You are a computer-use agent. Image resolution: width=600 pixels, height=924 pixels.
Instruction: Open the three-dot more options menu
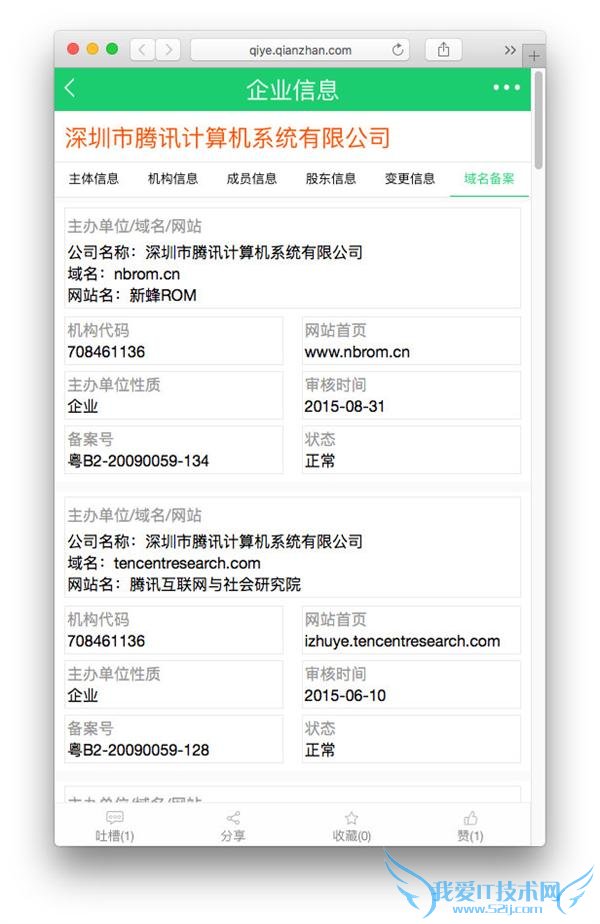tap(506, 87)
